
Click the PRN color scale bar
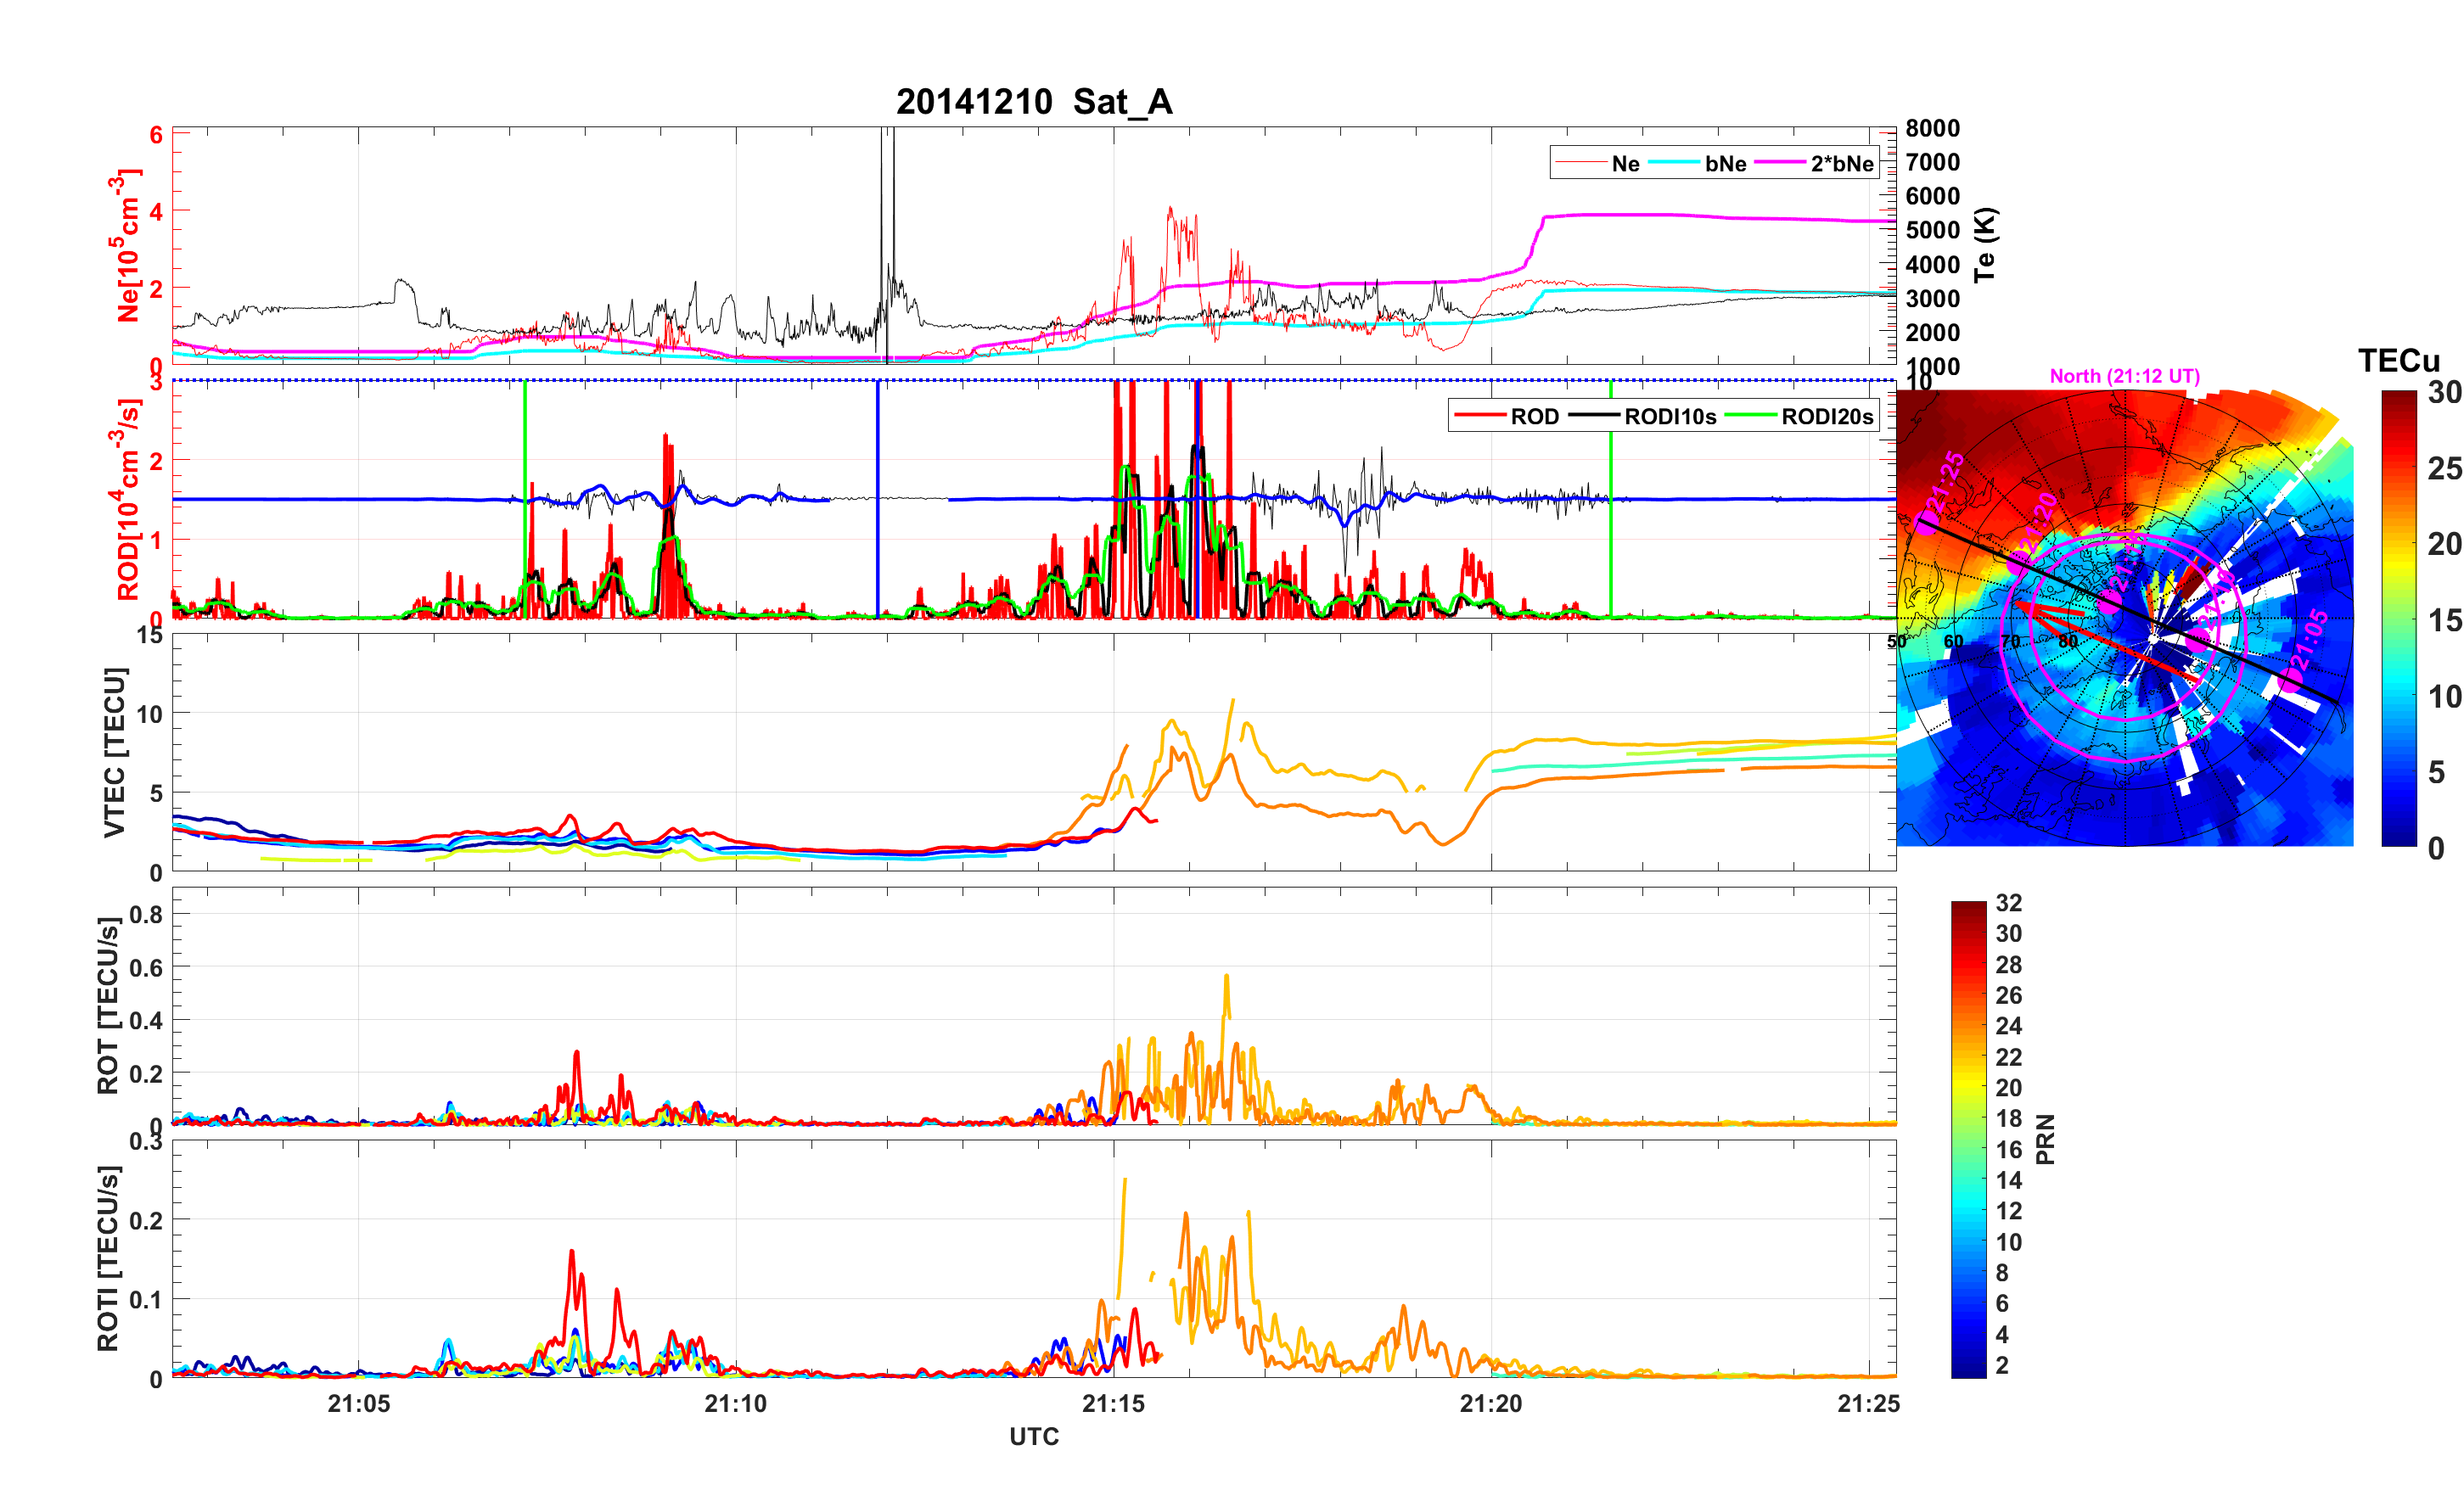coord(1968,1139)
